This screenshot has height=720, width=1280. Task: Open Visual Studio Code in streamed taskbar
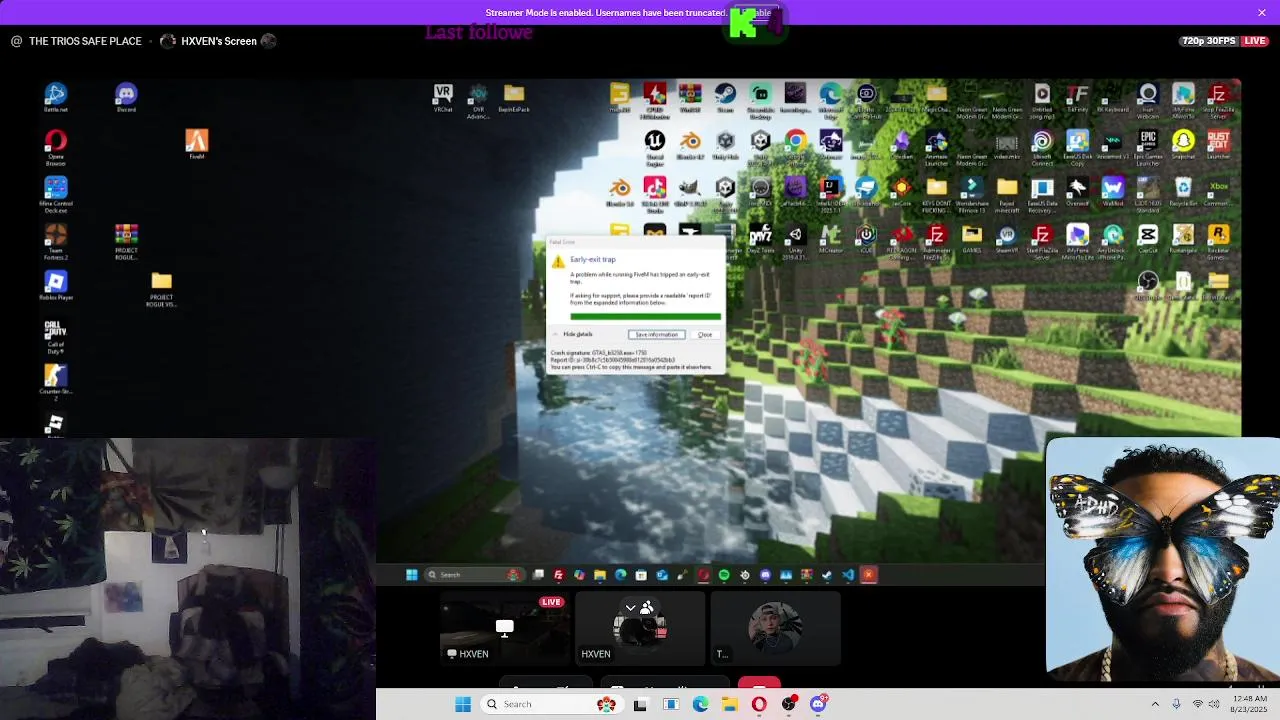pyautogui.click(x=848, y=575)
